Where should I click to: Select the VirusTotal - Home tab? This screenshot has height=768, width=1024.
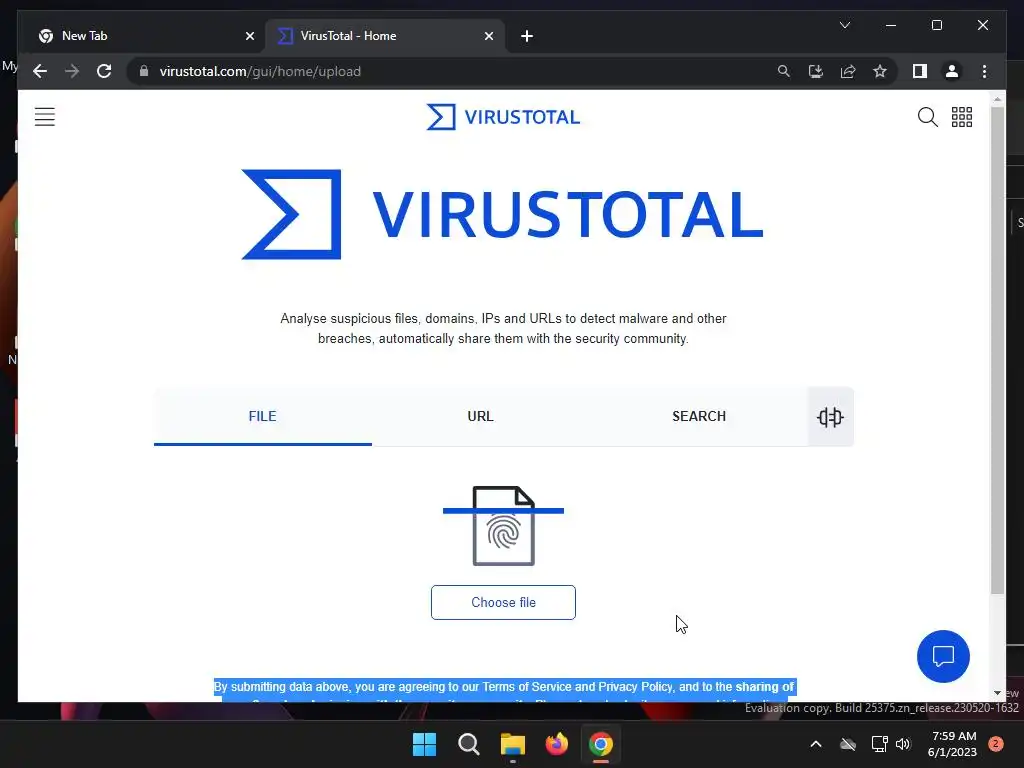(385, 36)
